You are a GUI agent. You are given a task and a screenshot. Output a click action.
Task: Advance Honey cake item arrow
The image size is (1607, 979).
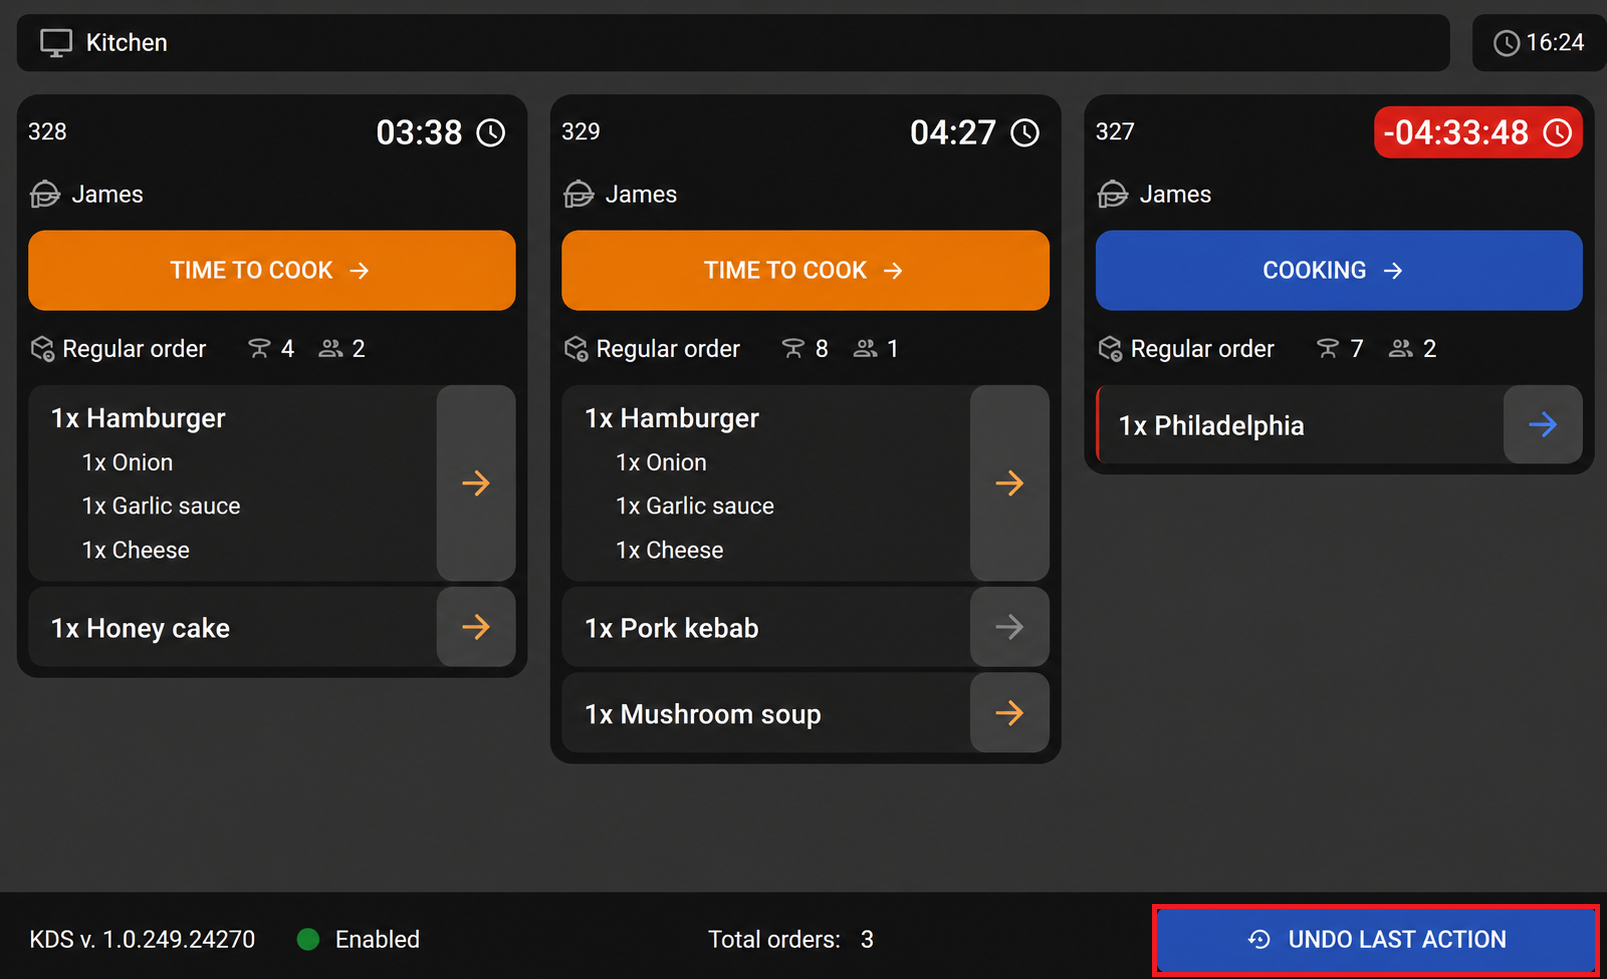click(x=476, y=627)
